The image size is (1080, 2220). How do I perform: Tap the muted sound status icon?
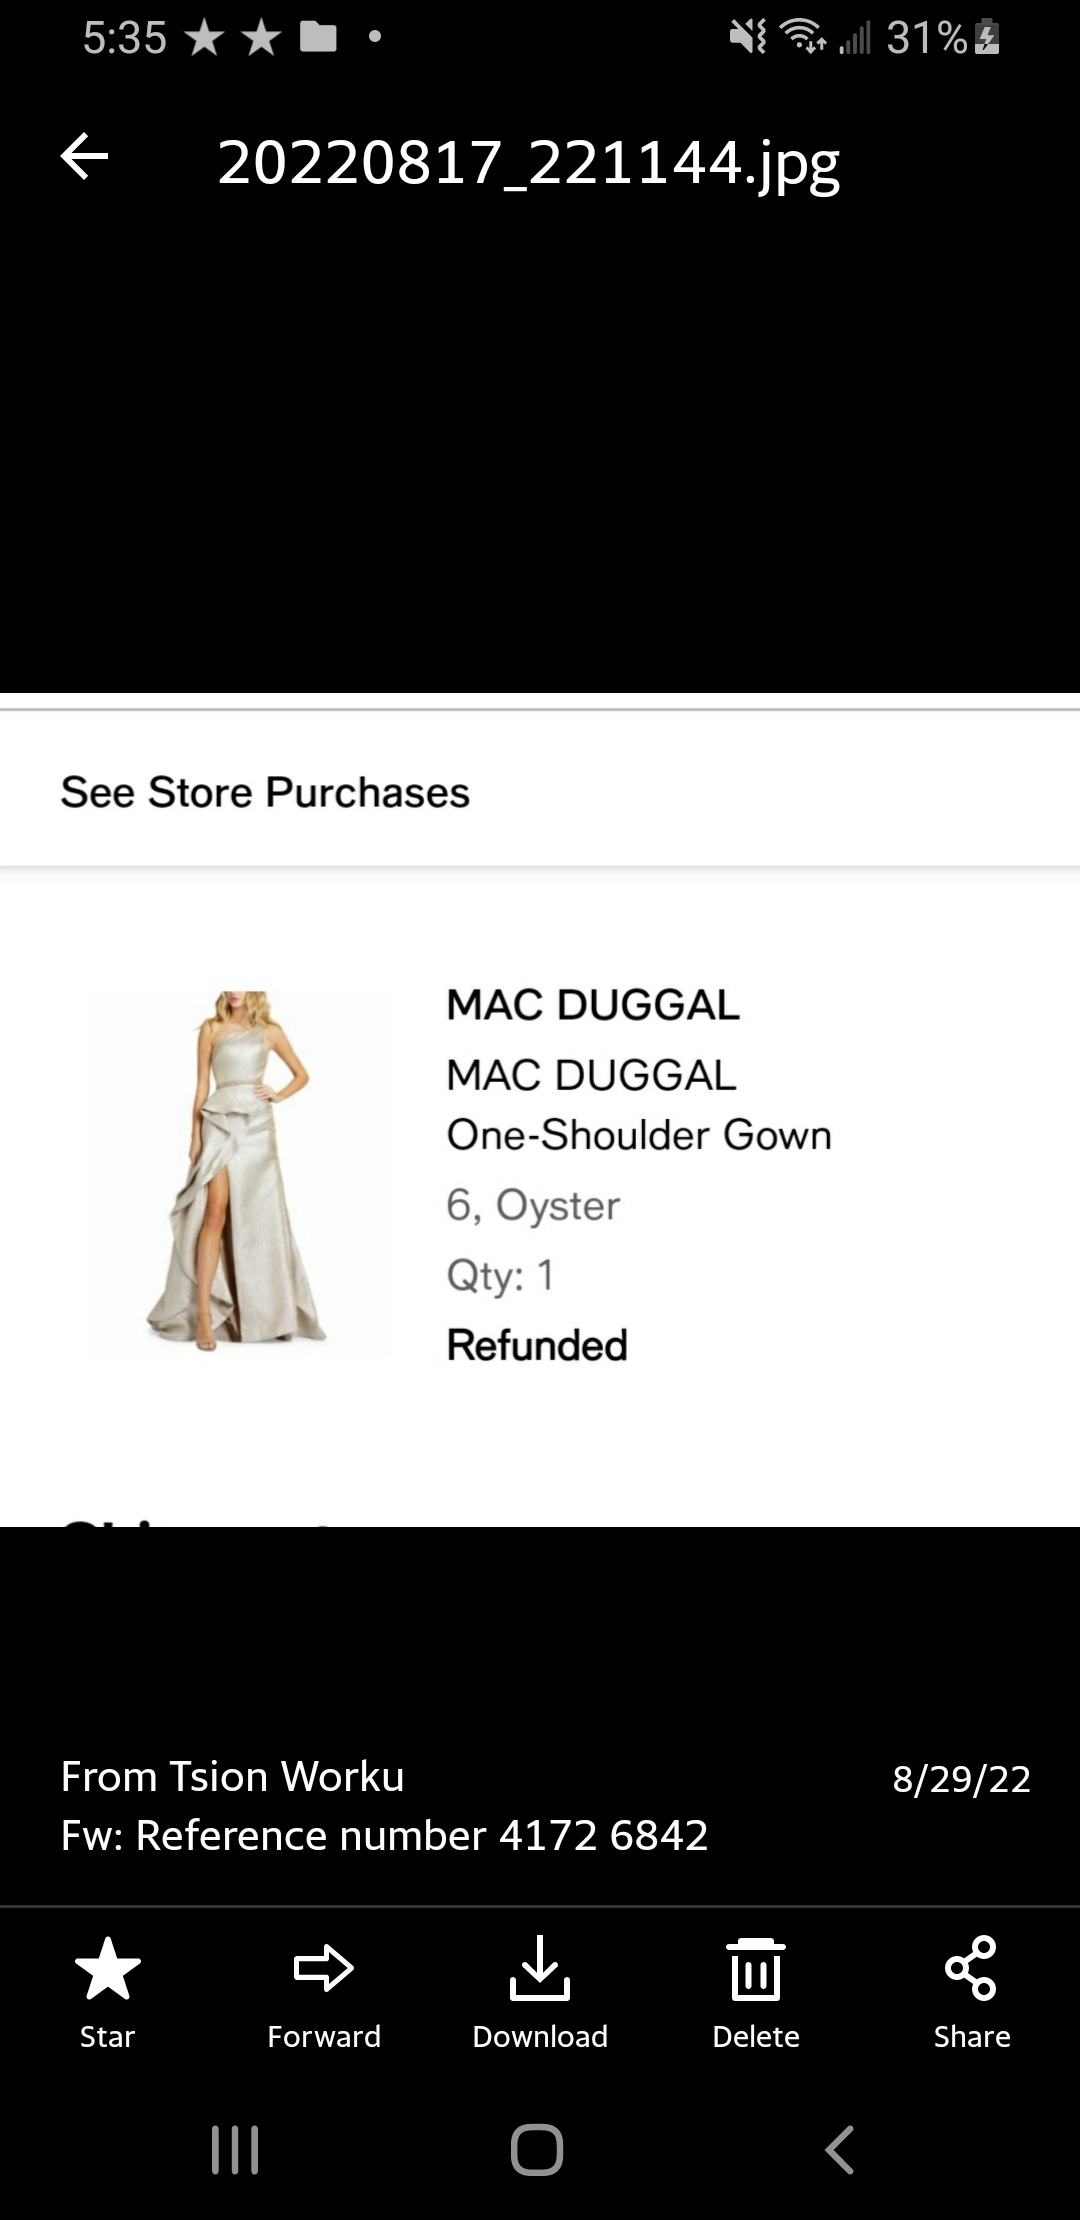[748, 38]
